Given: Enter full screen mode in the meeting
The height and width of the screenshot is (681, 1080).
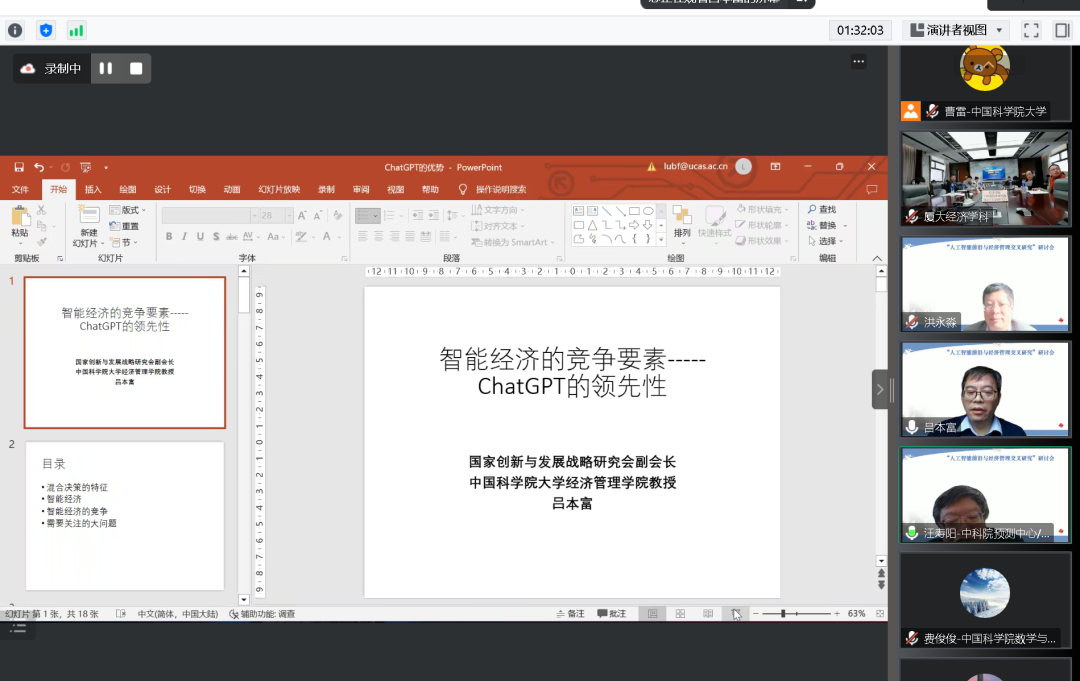Looking at the screenshot, I should click(x=1031, y=30).
